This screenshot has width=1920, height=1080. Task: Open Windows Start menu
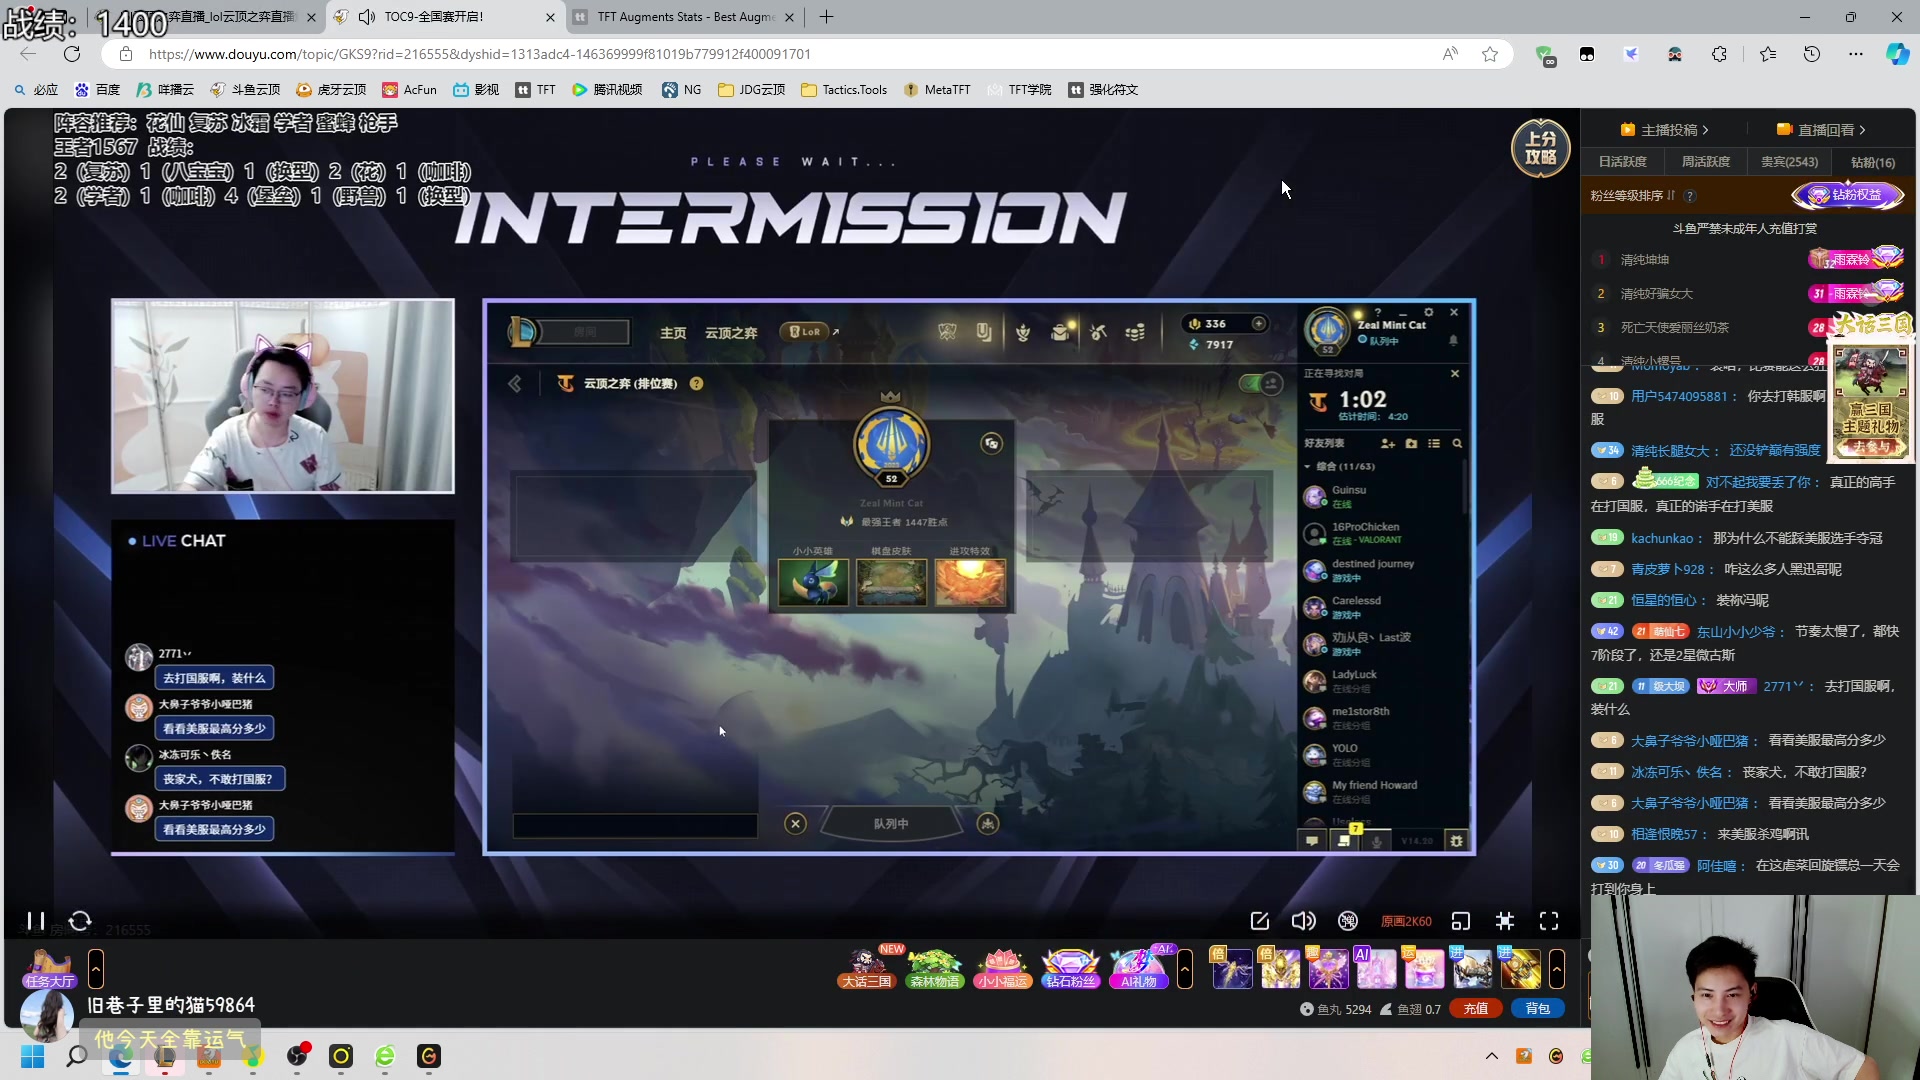[x=32, y=1056]
